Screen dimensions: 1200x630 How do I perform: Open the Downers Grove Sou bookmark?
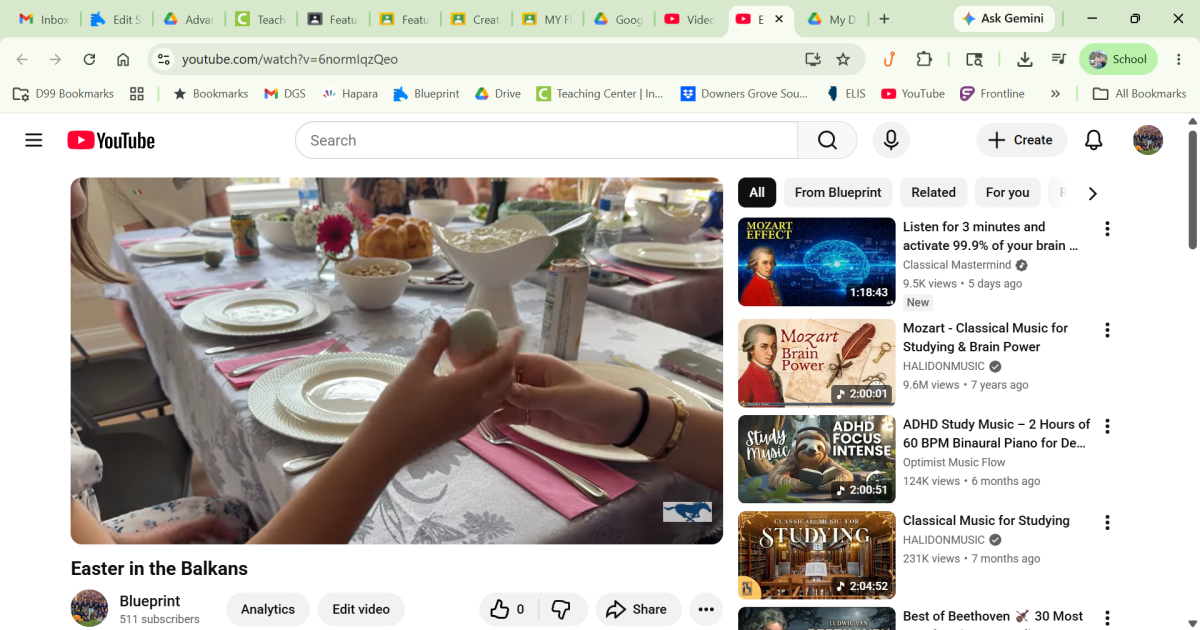tap(744, 93)
